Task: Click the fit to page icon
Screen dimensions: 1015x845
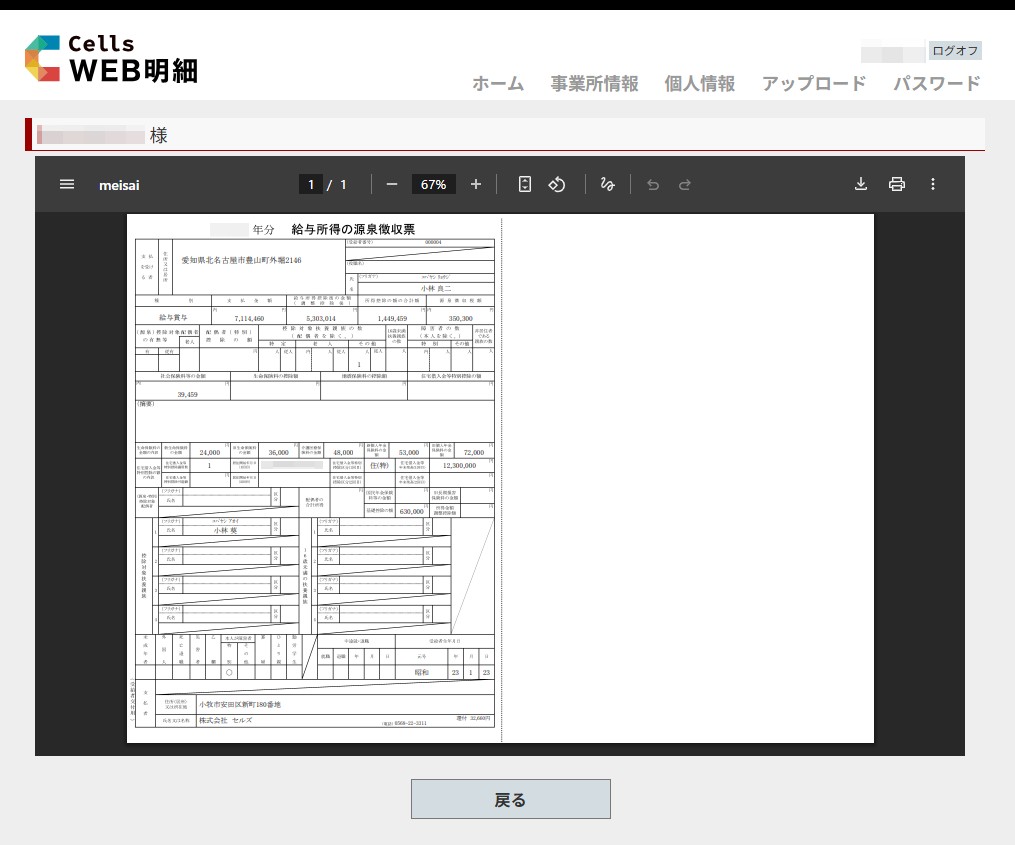Action: (x=525, y=184)
